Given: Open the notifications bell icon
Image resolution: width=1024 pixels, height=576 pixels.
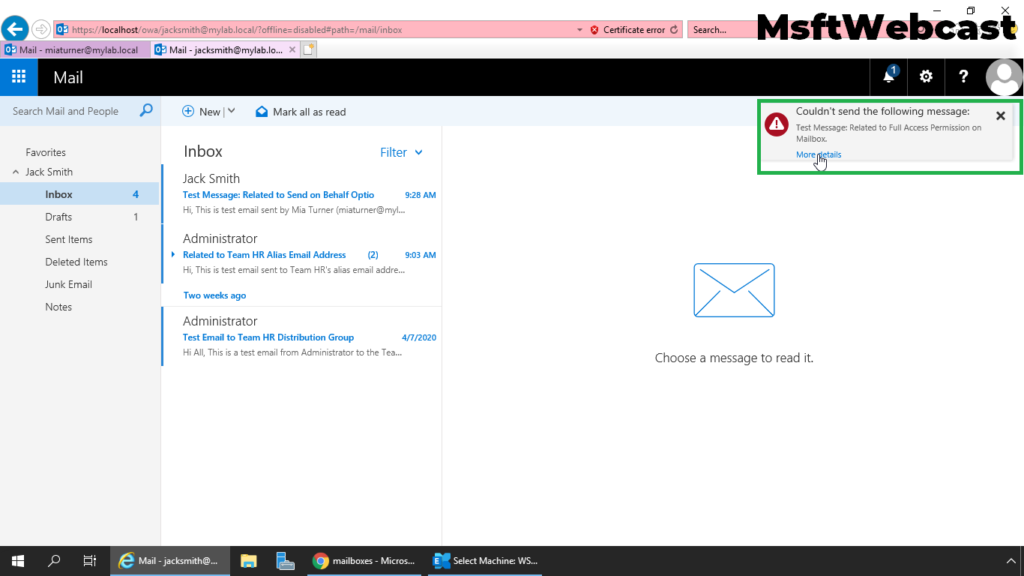Looking at the screenshot, I should 889,76.
